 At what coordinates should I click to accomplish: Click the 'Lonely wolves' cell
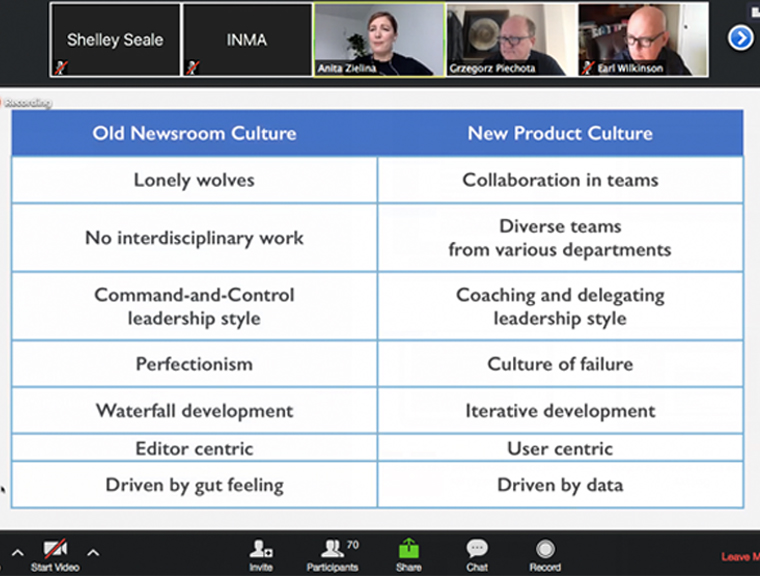coord(194,180)
